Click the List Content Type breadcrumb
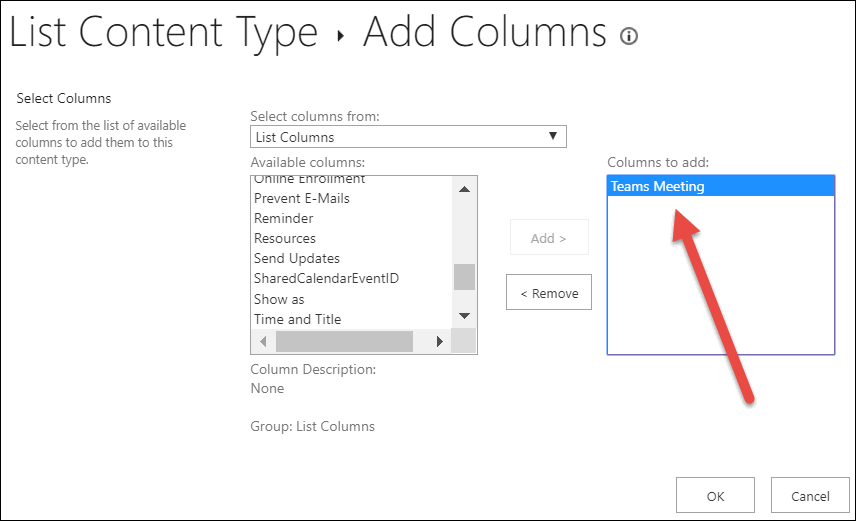856x521 pixels. (x=163, y=32)
